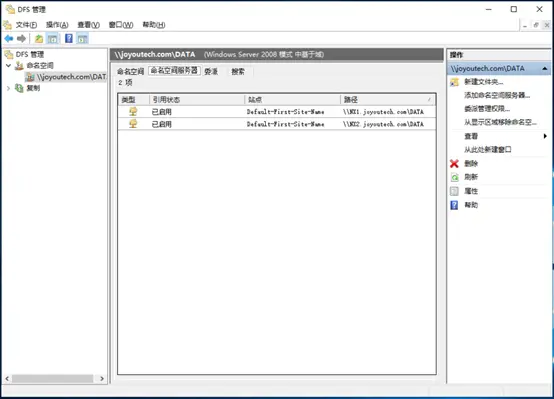Open the 窗口(W) menu
The width and height of the screenshot is (554, 399).
pos(121,25)
